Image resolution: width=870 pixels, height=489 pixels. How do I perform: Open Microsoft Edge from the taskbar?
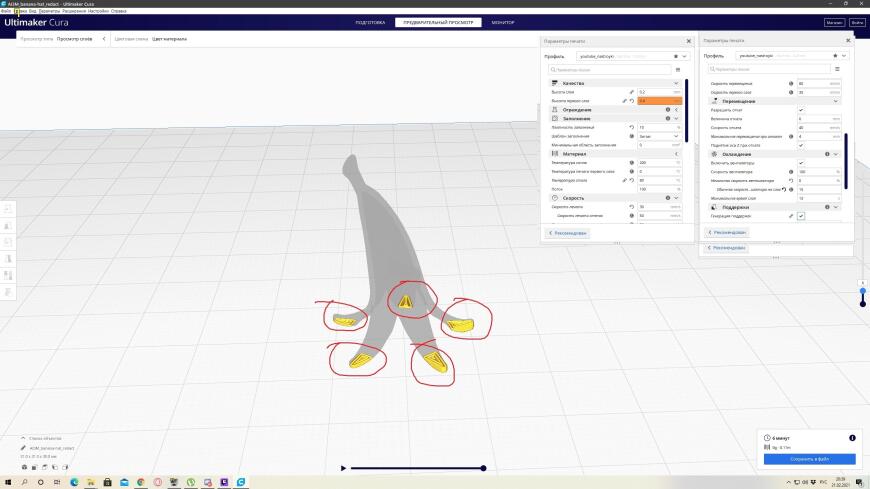point(74,482)
